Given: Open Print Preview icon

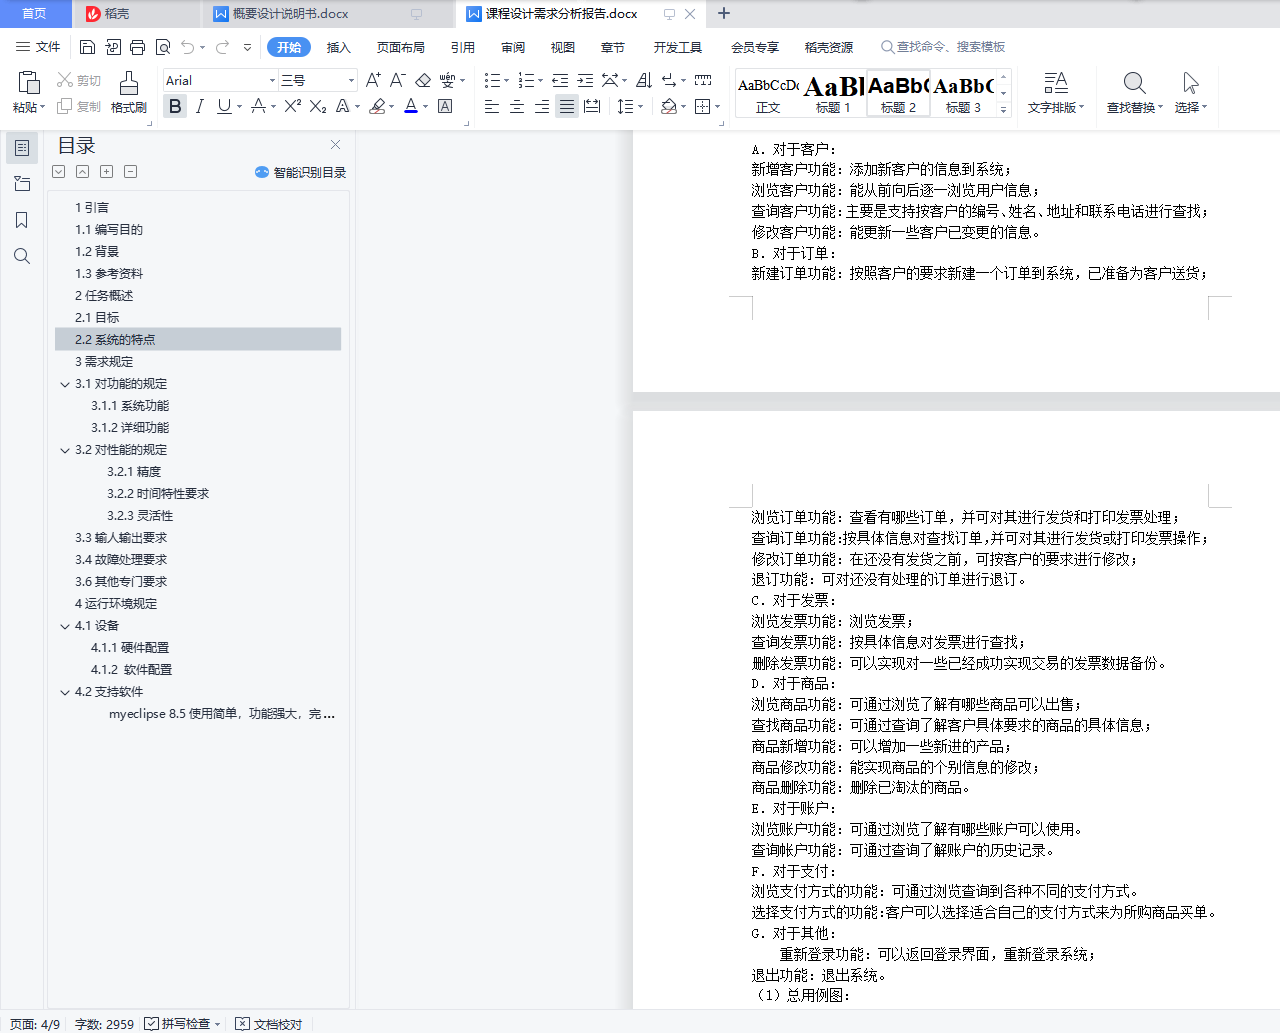Looking at the screenshot, I should (163, 47).
